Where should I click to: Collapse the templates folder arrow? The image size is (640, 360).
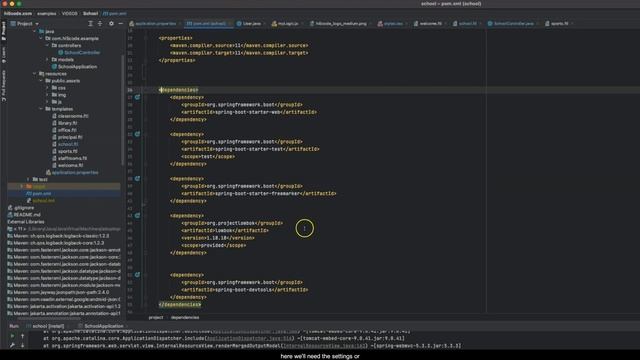click(41, 109)
